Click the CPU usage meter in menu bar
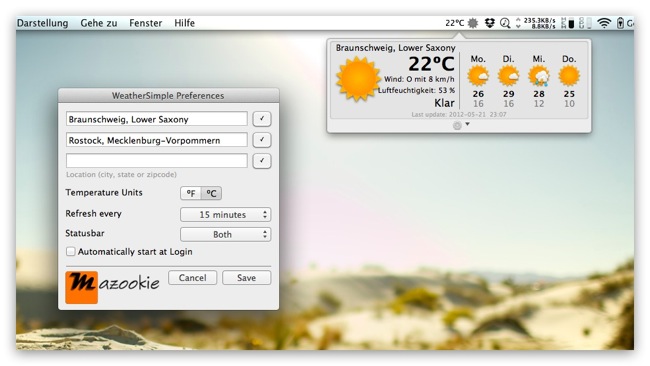 click(x=585, y=23)
